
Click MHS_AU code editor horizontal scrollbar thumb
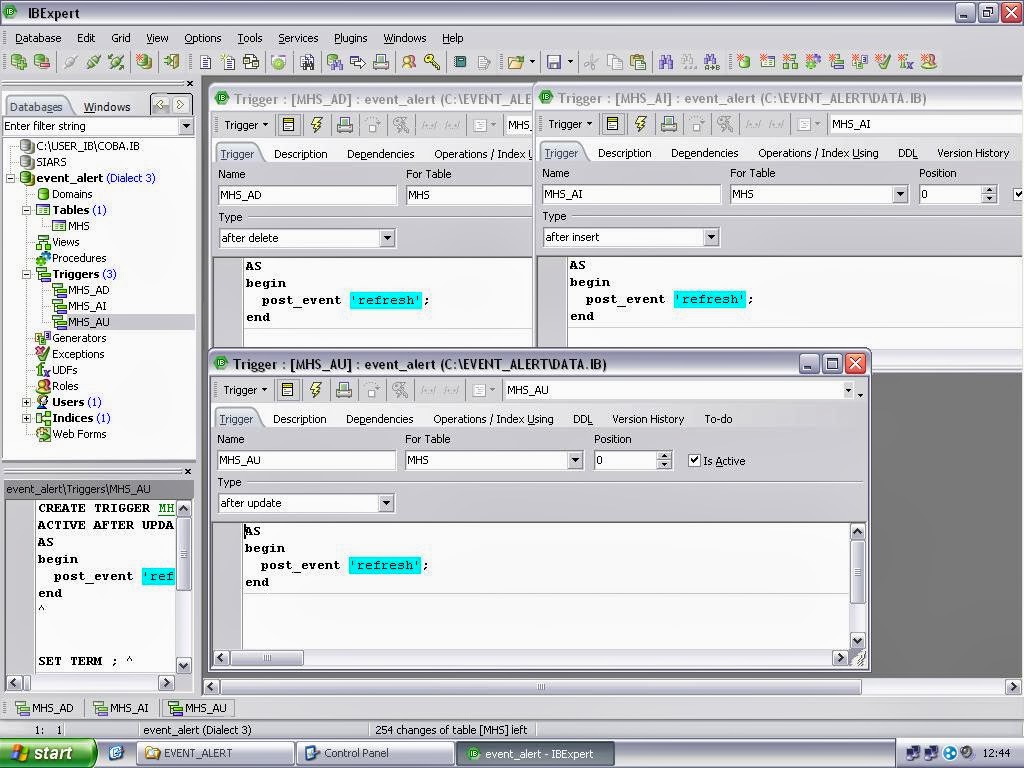[x=266, y=658]
